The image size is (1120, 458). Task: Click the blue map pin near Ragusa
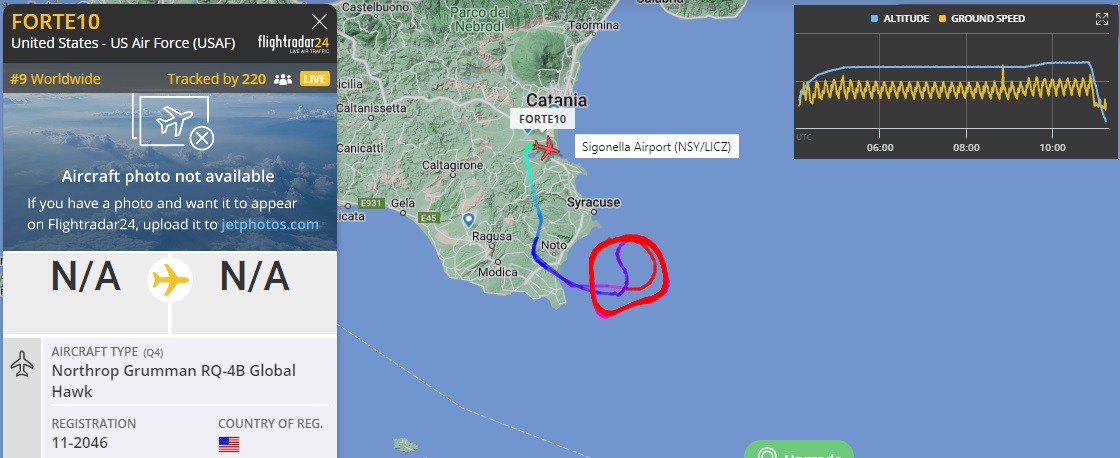[469, 219]
